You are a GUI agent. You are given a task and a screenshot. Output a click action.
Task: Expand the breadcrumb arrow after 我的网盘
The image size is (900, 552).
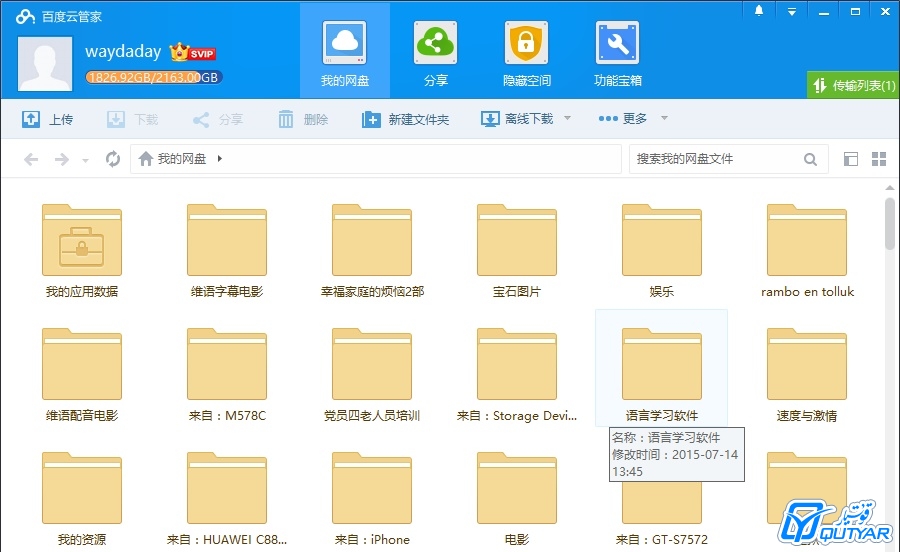tap(219, 158)
